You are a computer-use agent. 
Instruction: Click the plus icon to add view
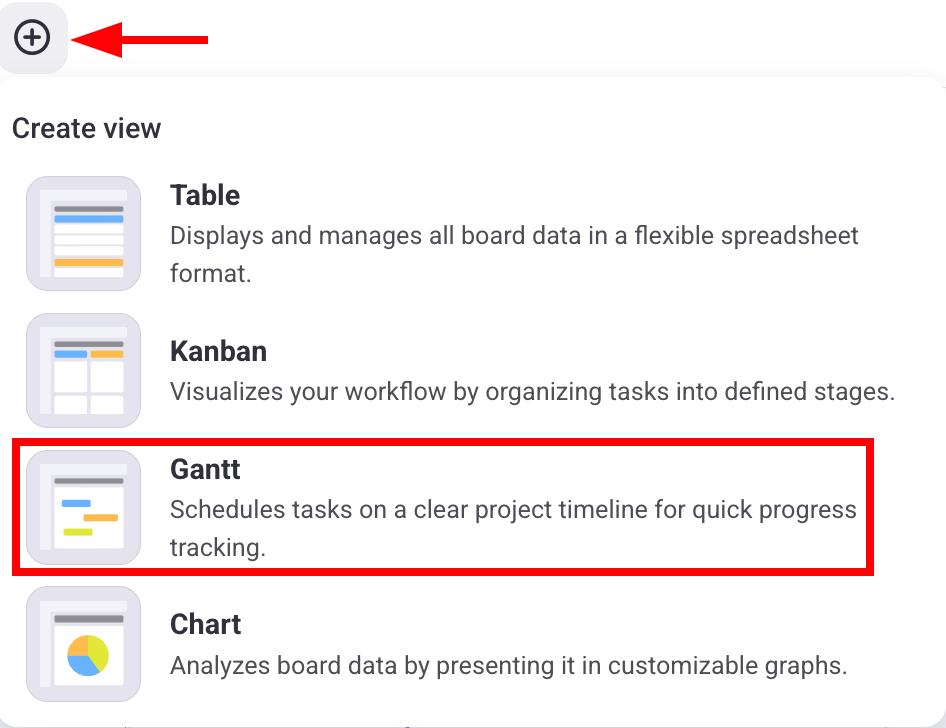pyautogui.click(x=32, y=38)
